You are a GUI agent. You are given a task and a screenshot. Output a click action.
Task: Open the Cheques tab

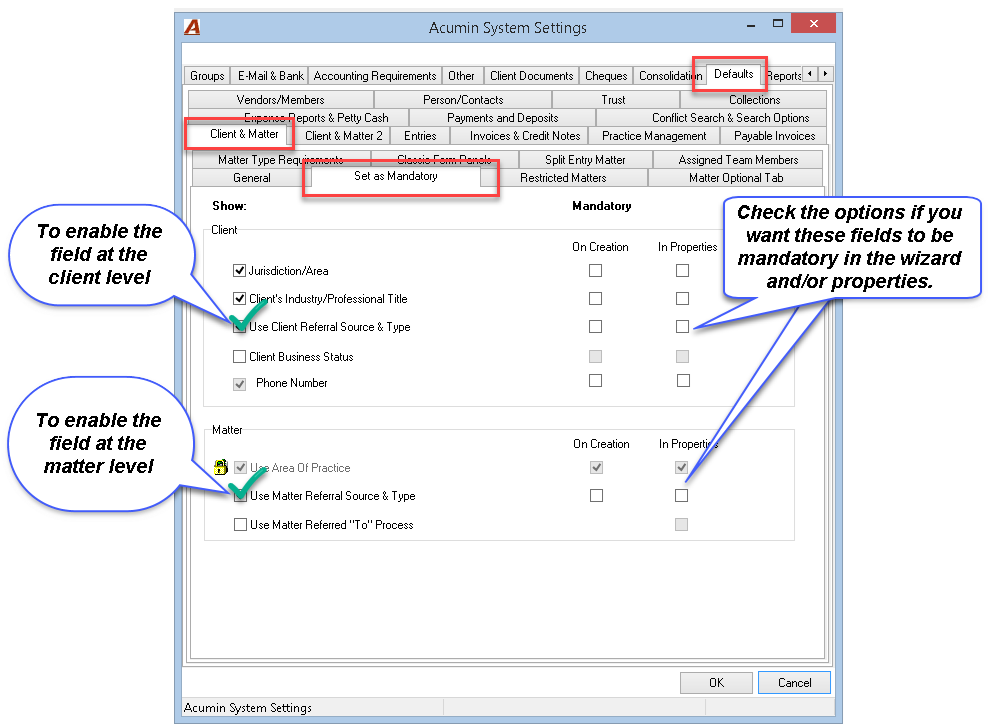pos(606,76)
